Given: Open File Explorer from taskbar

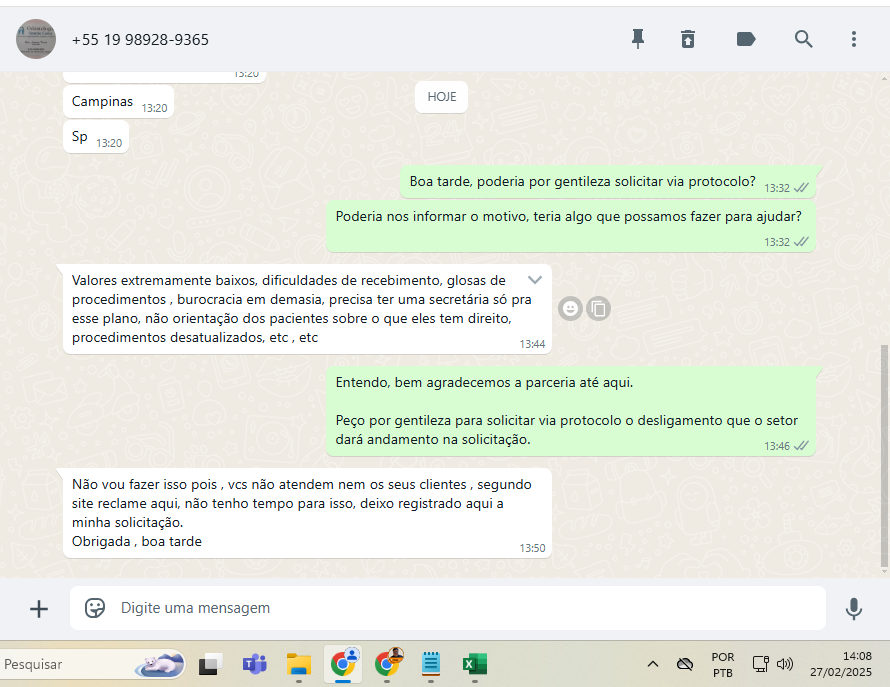Looking at the screenshot, I should point(299,664).
